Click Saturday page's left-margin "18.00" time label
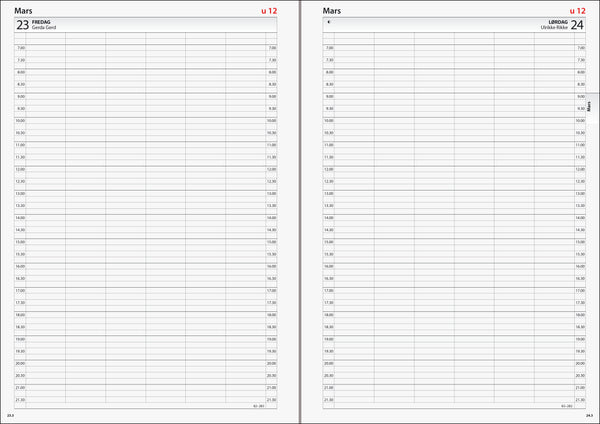Image resolution: width=600 pixels, height=424 pixels. coord(329,315)
